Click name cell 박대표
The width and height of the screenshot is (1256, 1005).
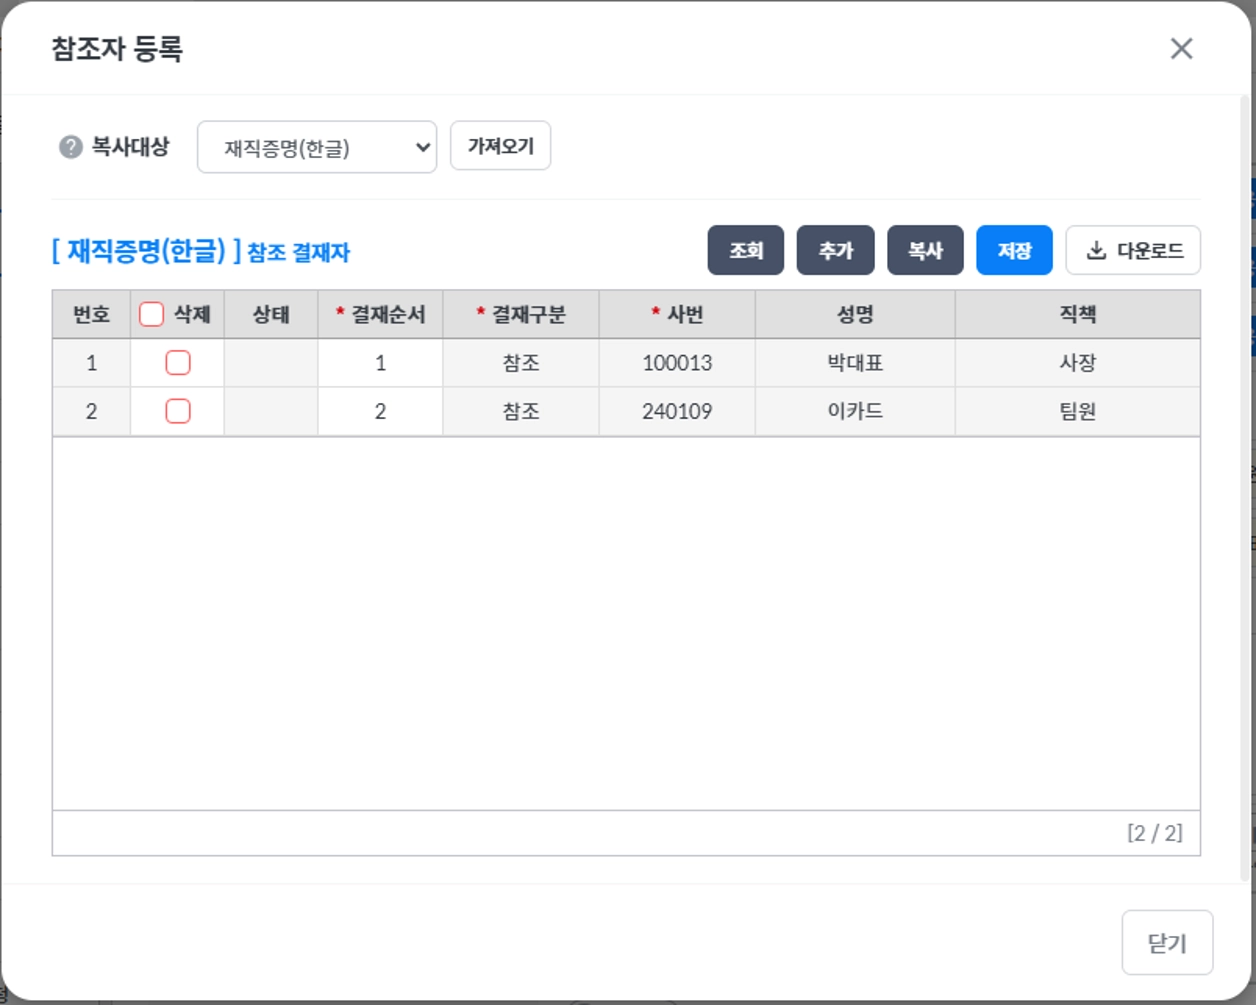tap(855, 363)
